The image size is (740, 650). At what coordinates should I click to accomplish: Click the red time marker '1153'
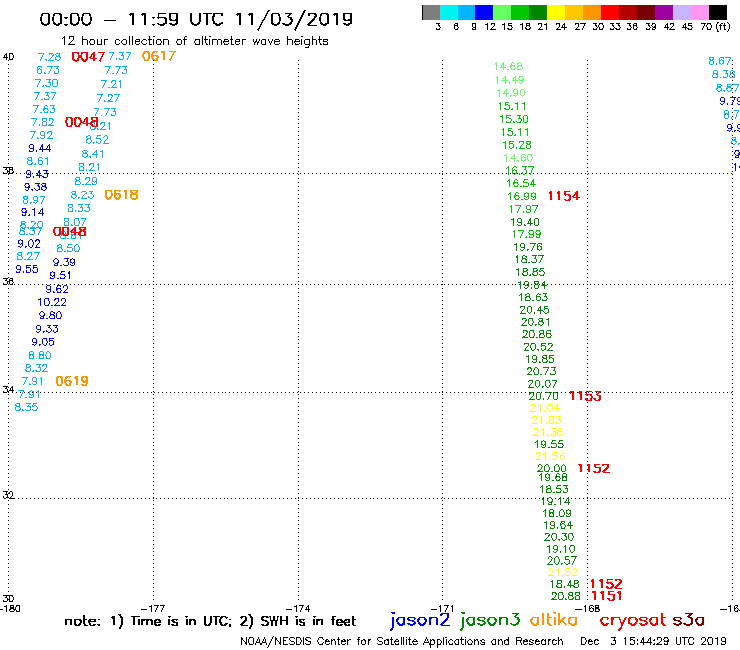(x=585, y=396)
